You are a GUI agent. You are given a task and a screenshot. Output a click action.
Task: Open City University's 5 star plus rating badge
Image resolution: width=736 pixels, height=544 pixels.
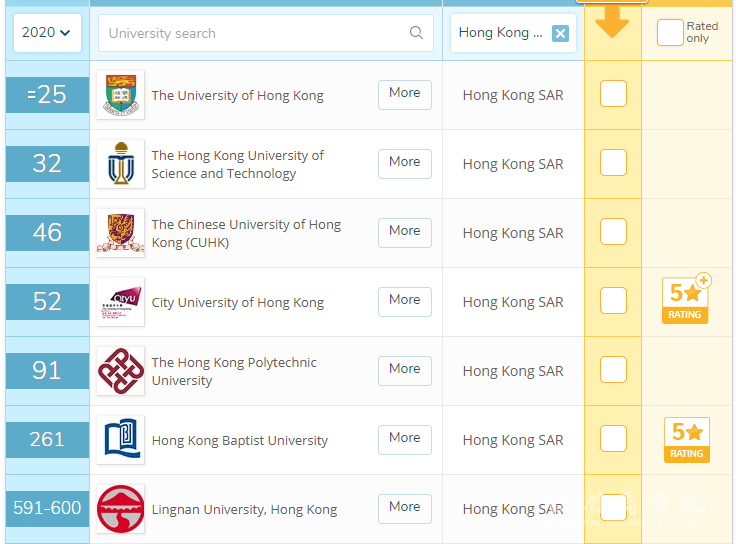coord(686,299)
